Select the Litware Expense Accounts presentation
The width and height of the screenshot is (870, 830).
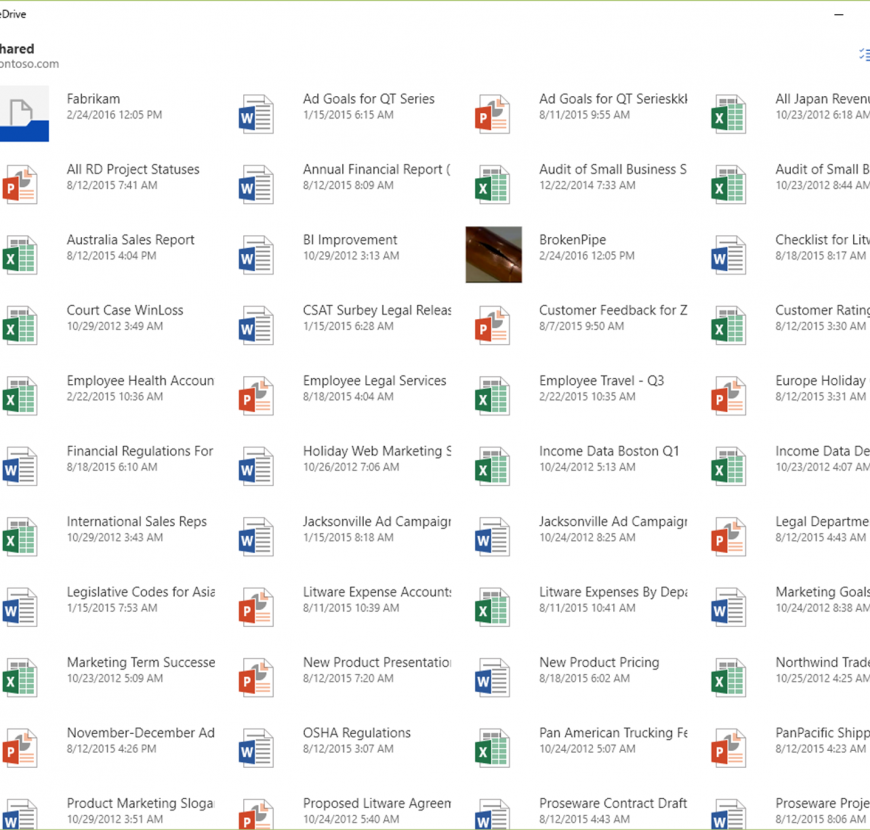point(376,592)
